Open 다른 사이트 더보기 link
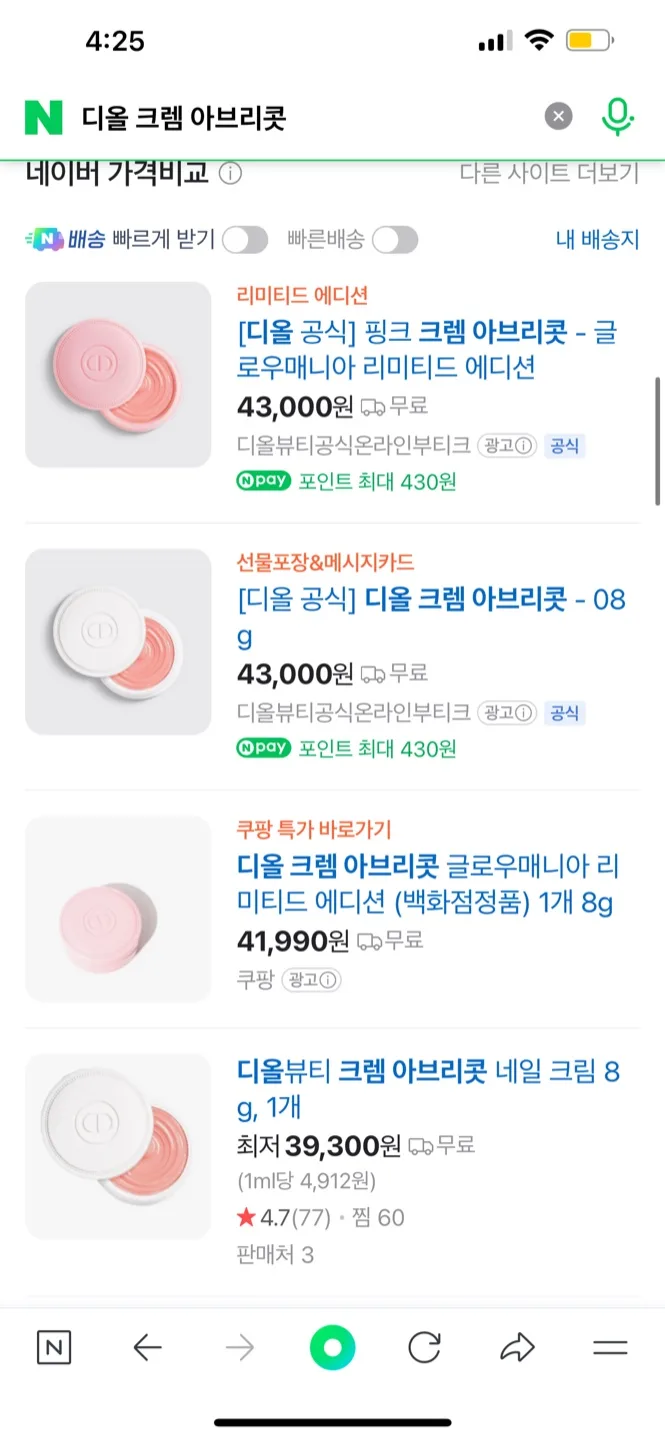The height and width of the screenshot is (1440, 665). (x=549, y=173)
